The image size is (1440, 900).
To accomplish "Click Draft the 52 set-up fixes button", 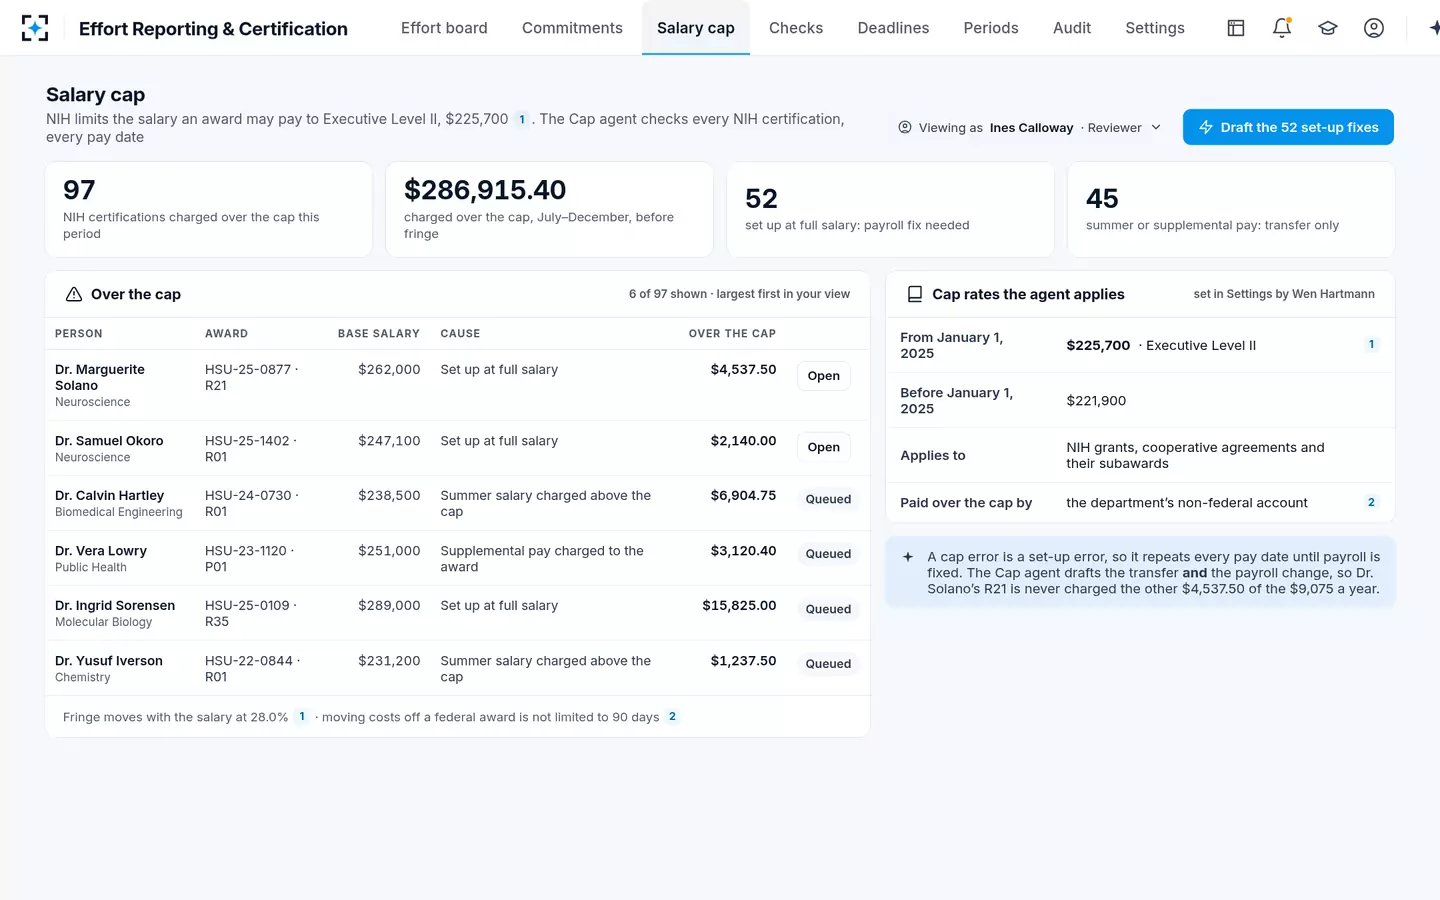I will (1288, 127).
